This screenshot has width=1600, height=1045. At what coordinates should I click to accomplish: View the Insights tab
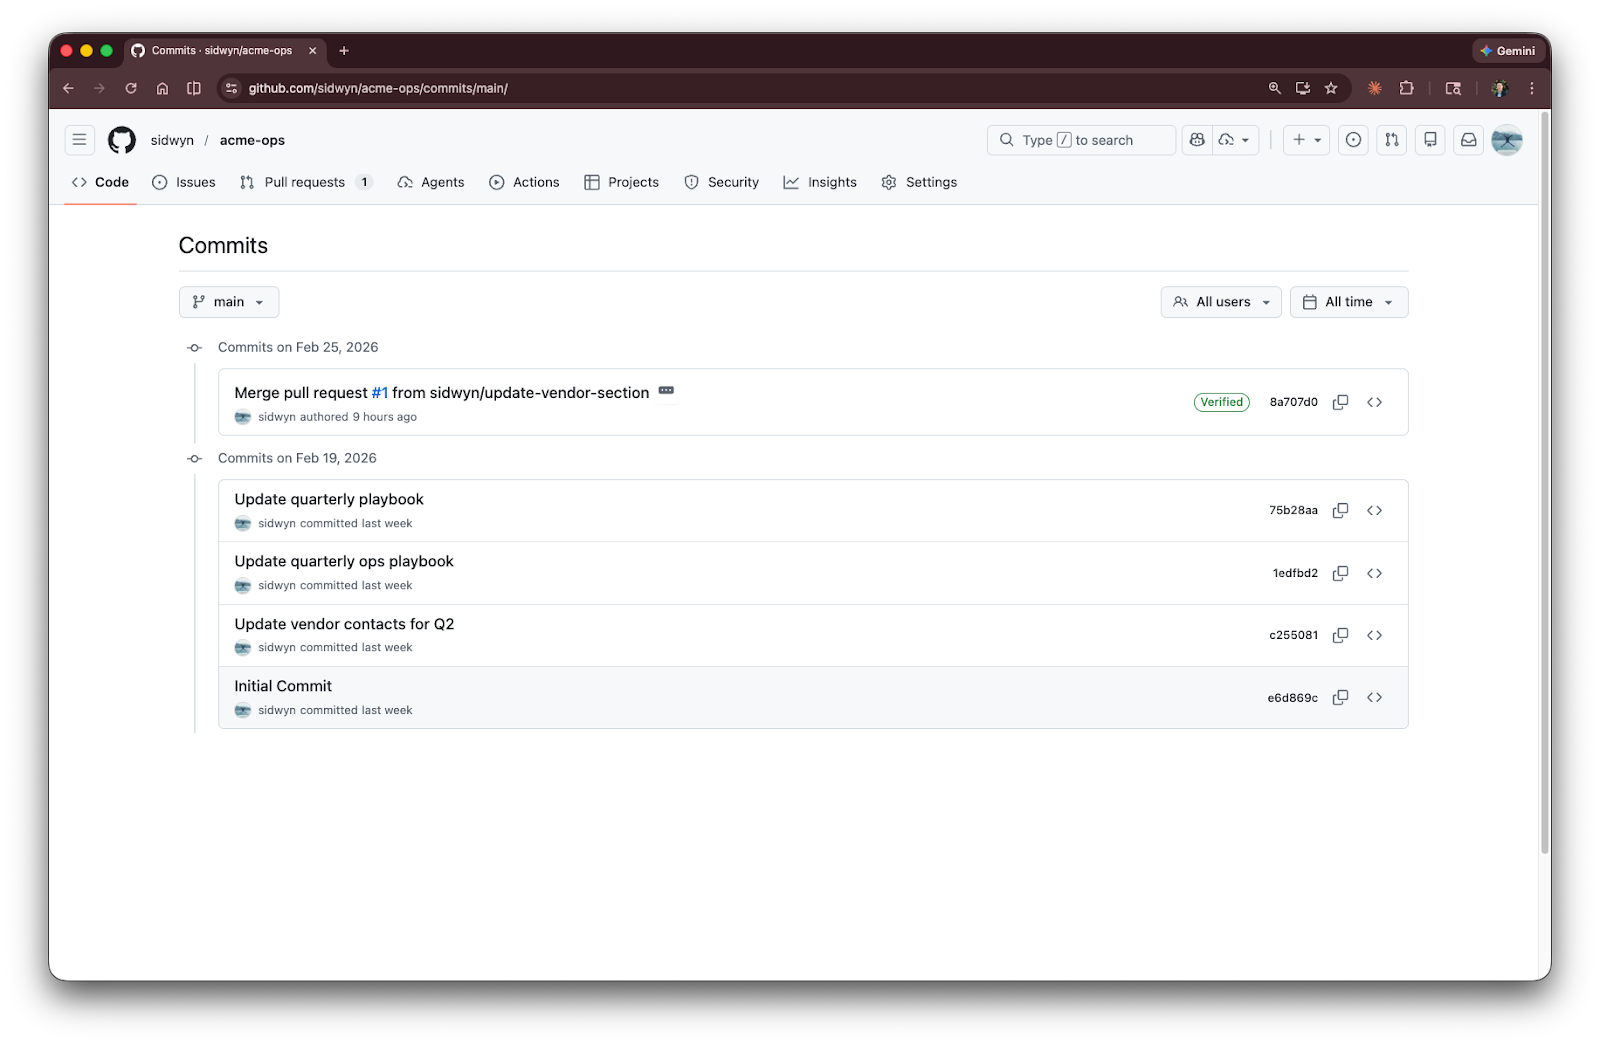[820, 182]
